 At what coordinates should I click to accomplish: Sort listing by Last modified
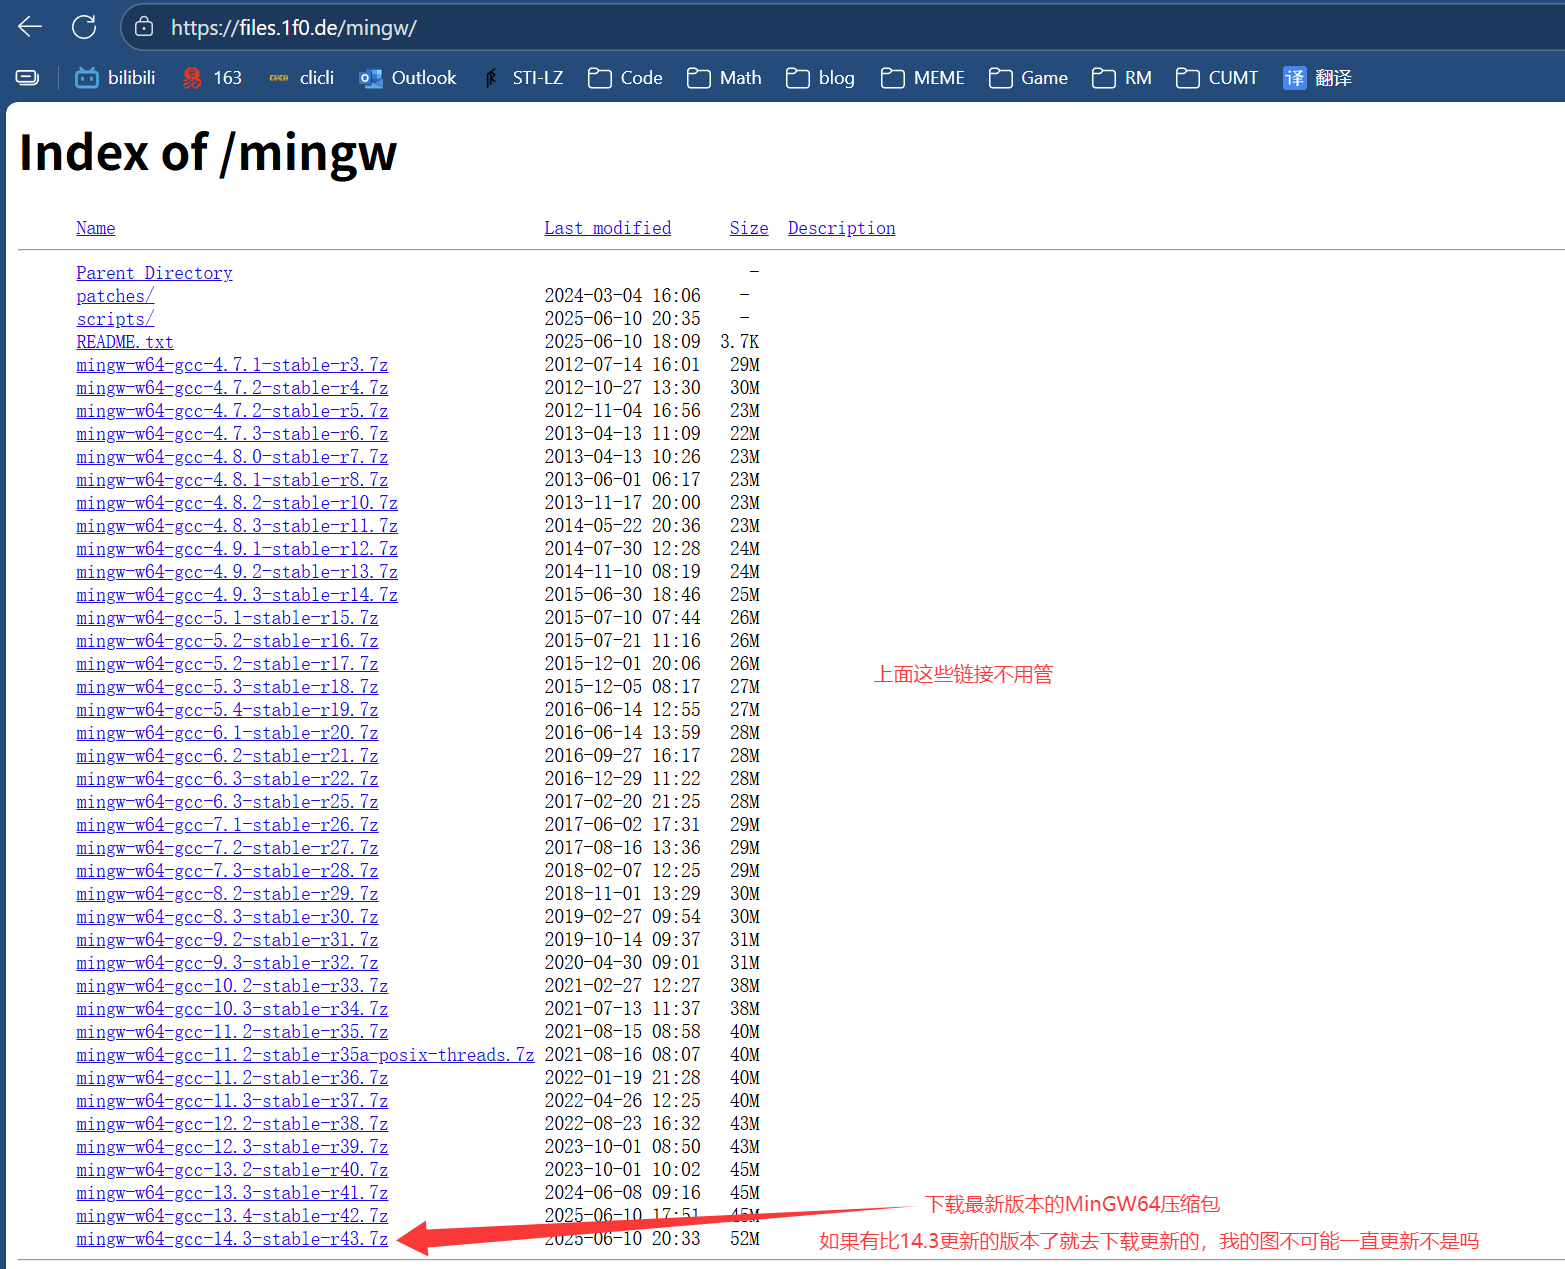pyautogui.click(x=607, y=228)
